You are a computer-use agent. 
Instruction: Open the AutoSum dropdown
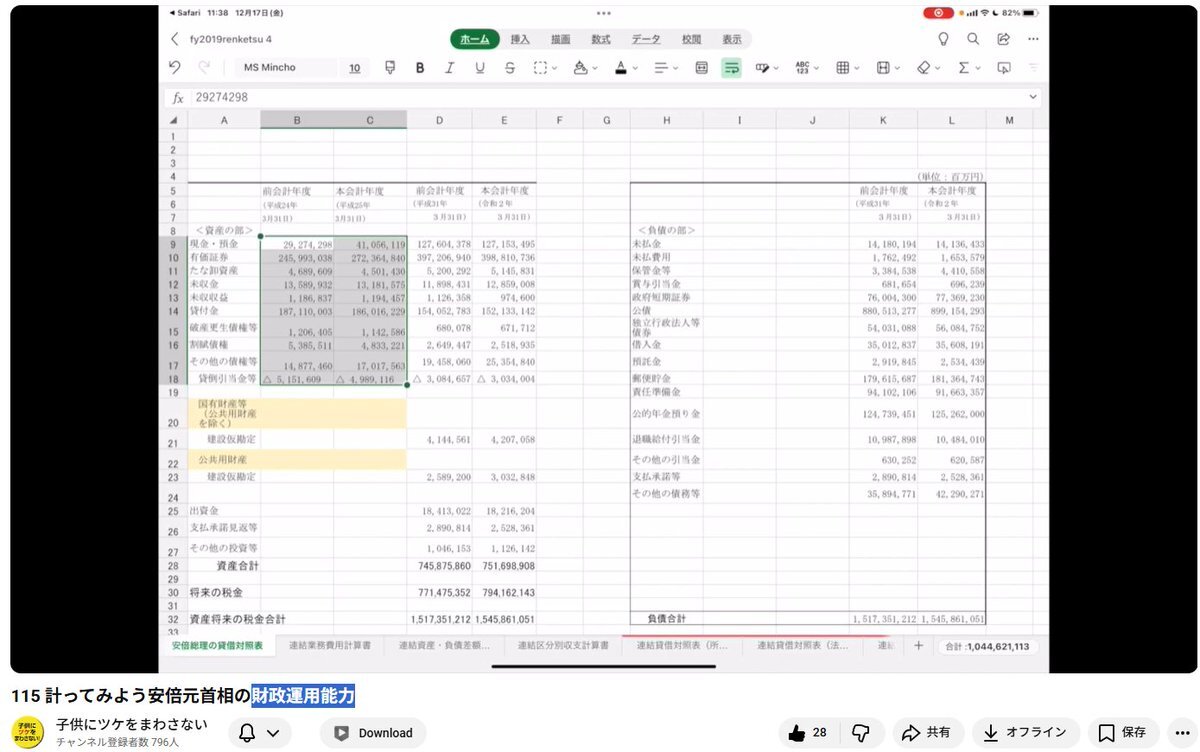(x=967, y=68)
